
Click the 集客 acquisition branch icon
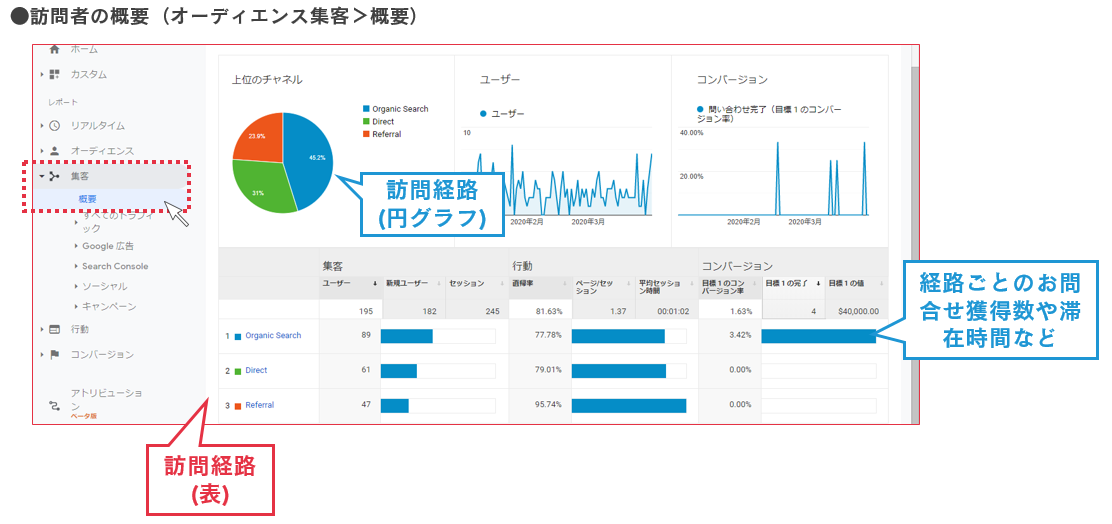pyautogui.click(x=55, y=176)
